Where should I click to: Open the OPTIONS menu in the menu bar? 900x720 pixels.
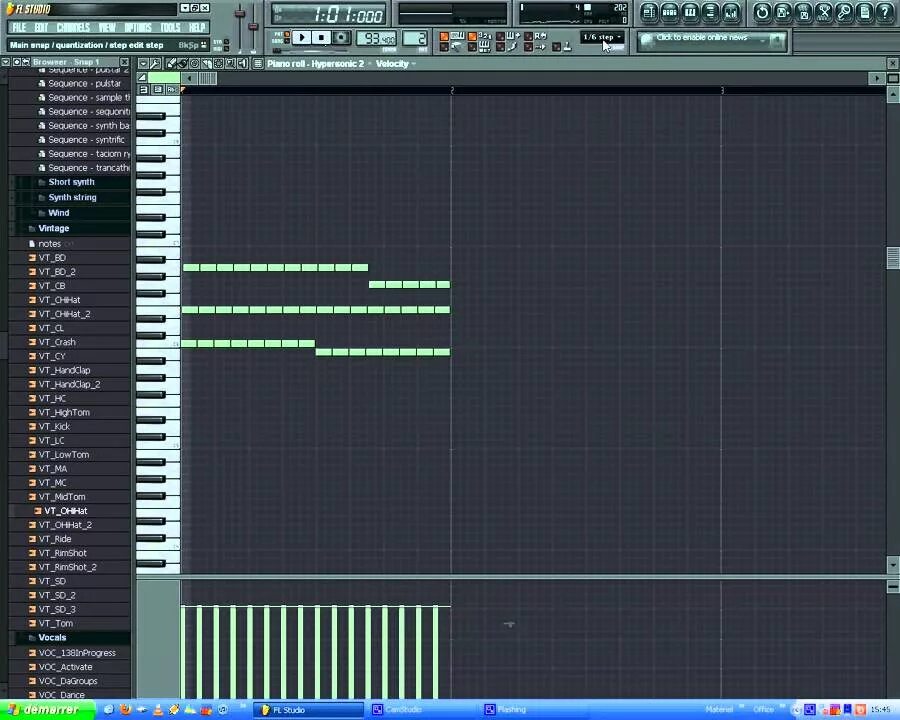tap(137, 27)
